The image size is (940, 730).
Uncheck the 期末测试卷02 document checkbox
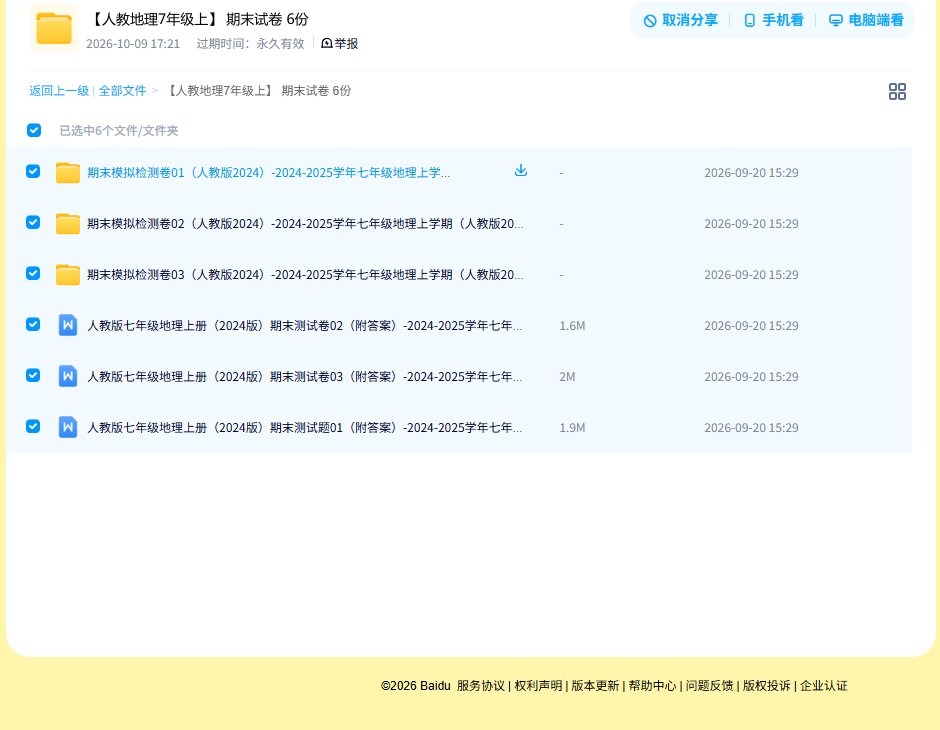point(33,324)
